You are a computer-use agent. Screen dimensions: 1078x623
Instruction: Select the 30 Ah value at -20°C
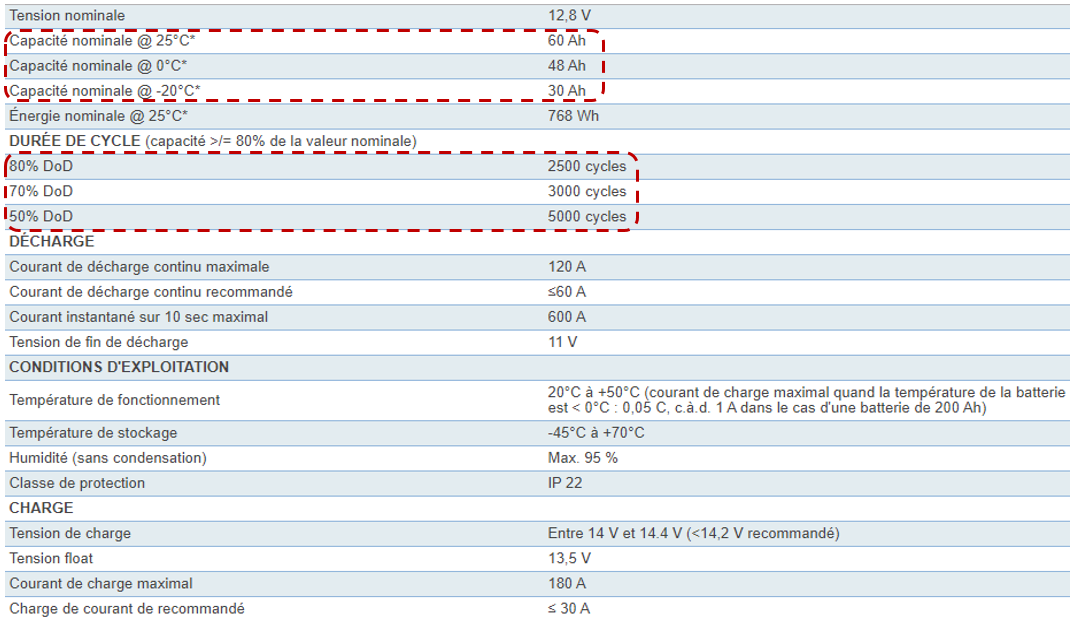566,91
